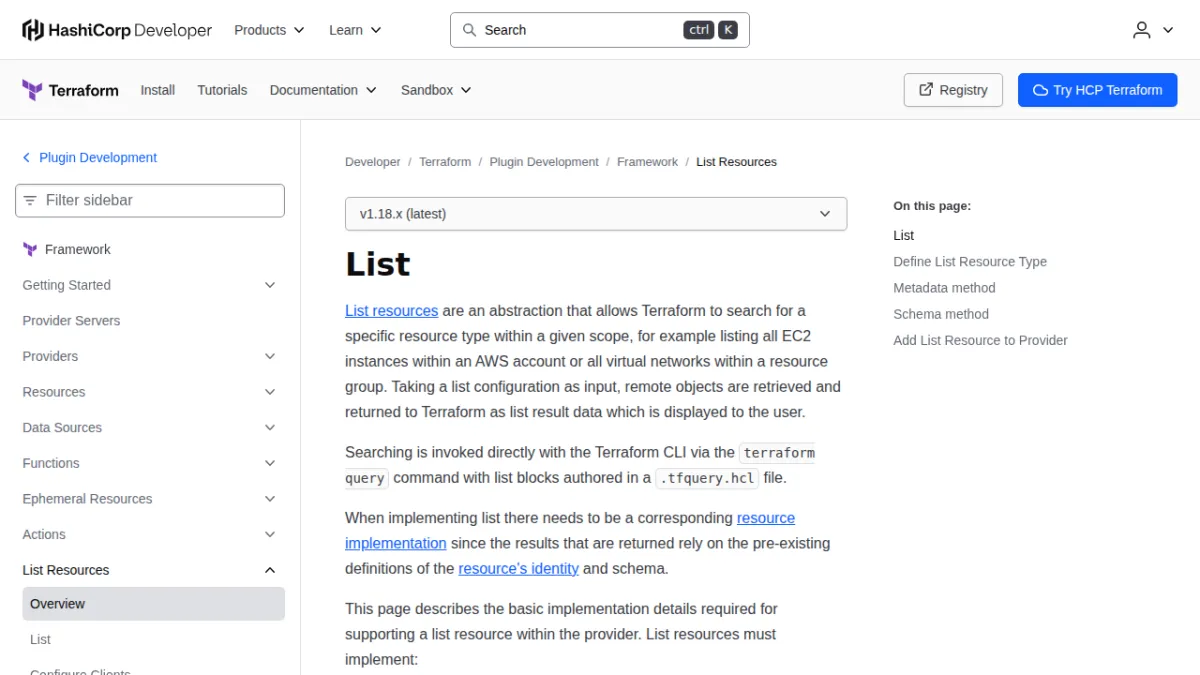Follow the "resource's identity" link
Screen dimensions: 1200x675
[519, 569]
